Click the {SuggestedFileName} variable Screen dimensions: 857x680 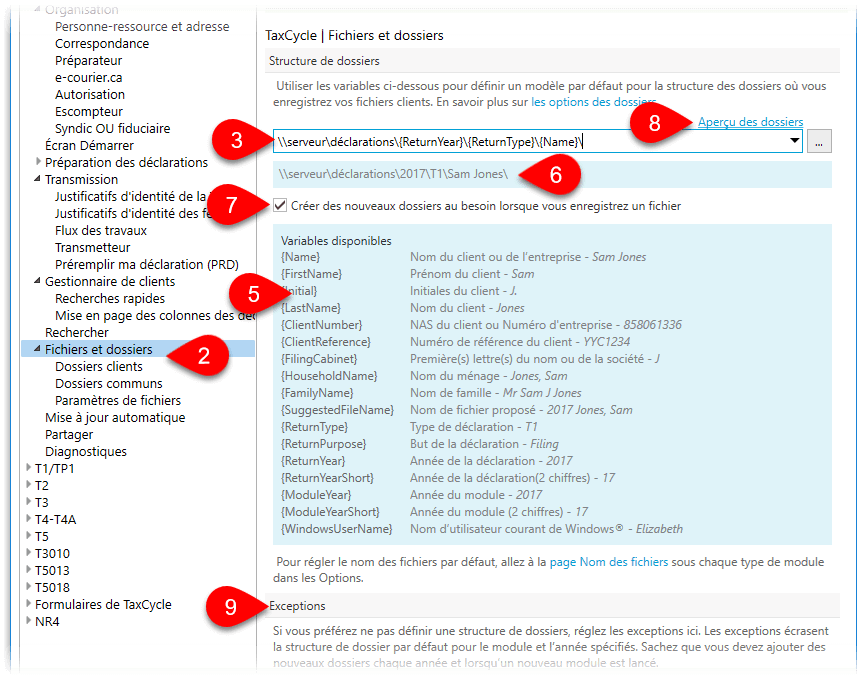tap(337, 409)
